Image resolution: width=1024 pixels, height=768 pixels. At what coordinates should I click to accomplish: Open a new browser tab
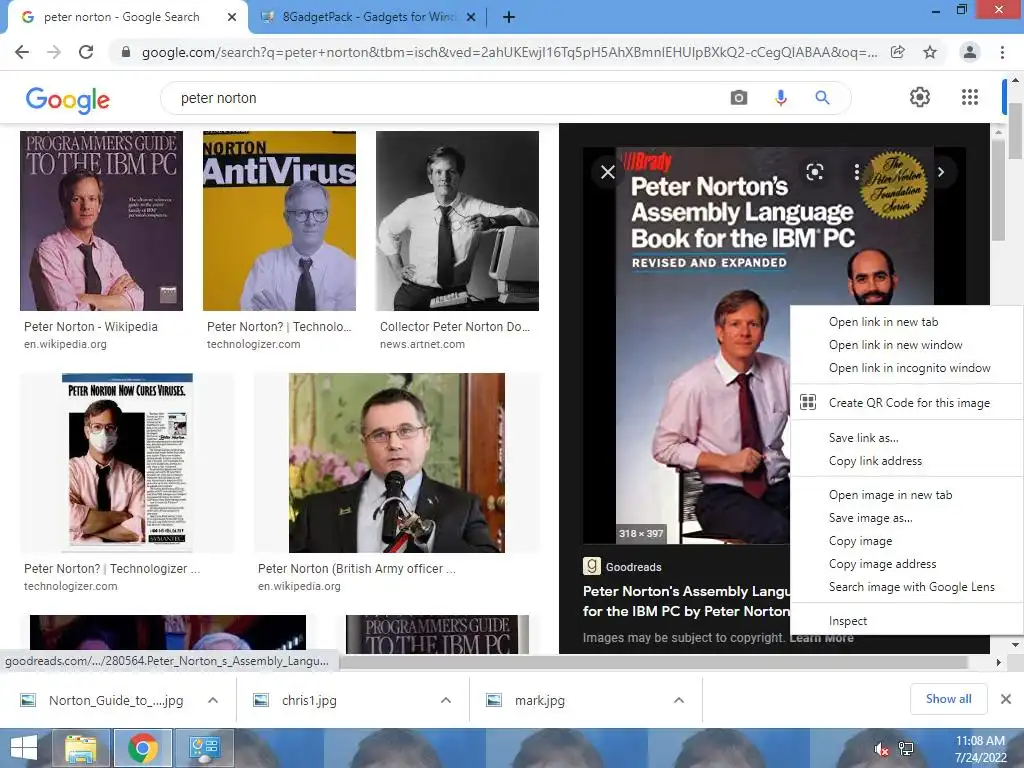point(509,17)
